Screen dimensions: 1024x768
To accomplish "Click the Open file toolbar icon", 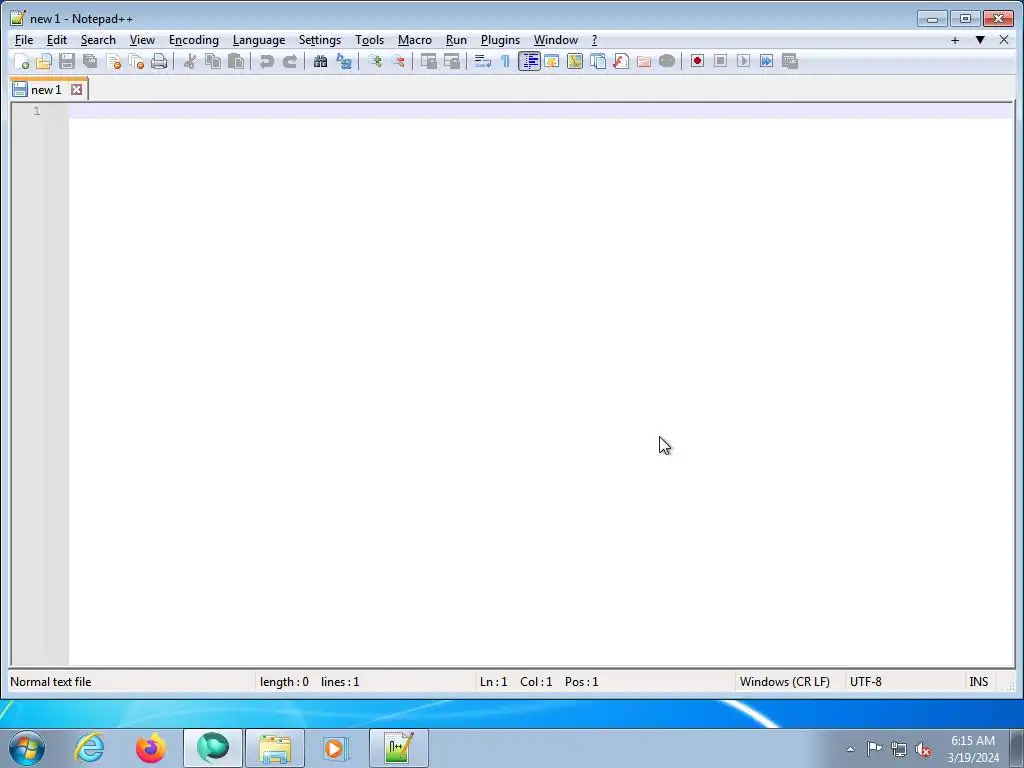I will pos(44,61).
